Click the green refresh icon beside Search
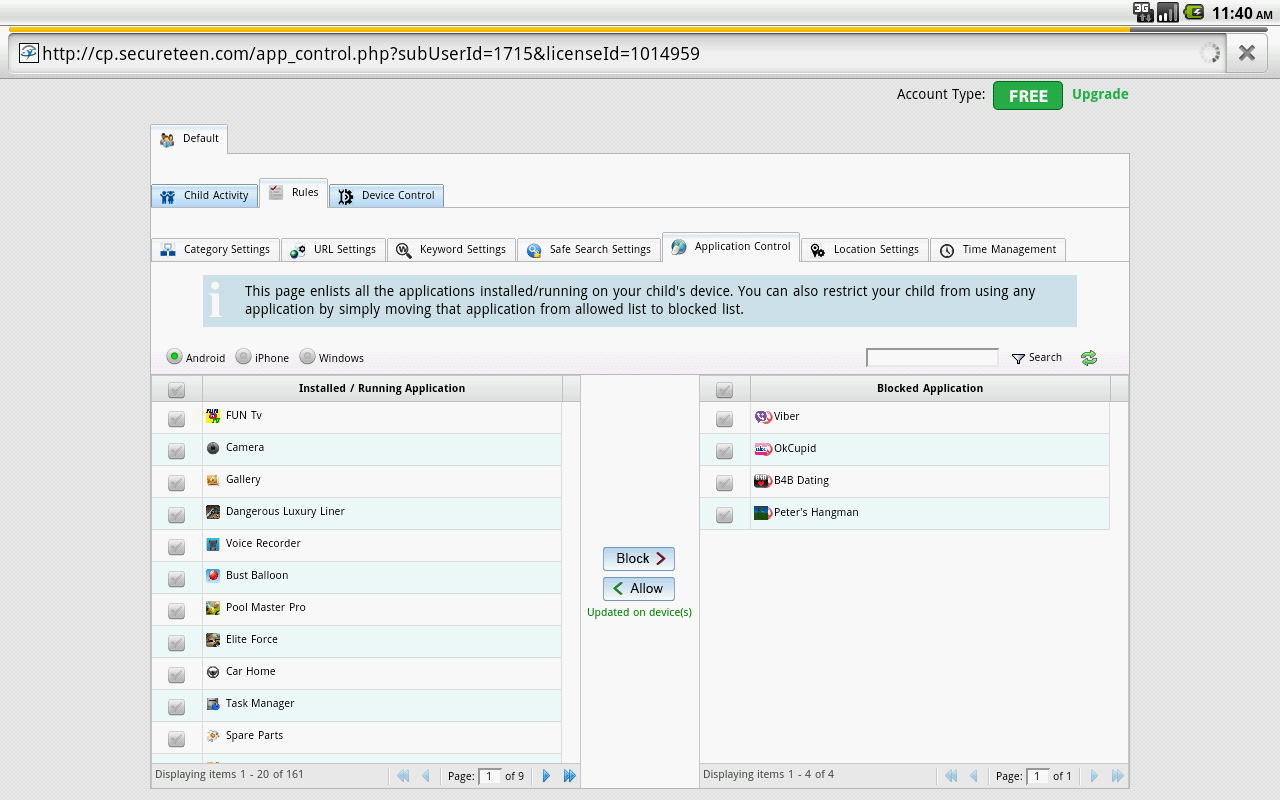 1089,358
